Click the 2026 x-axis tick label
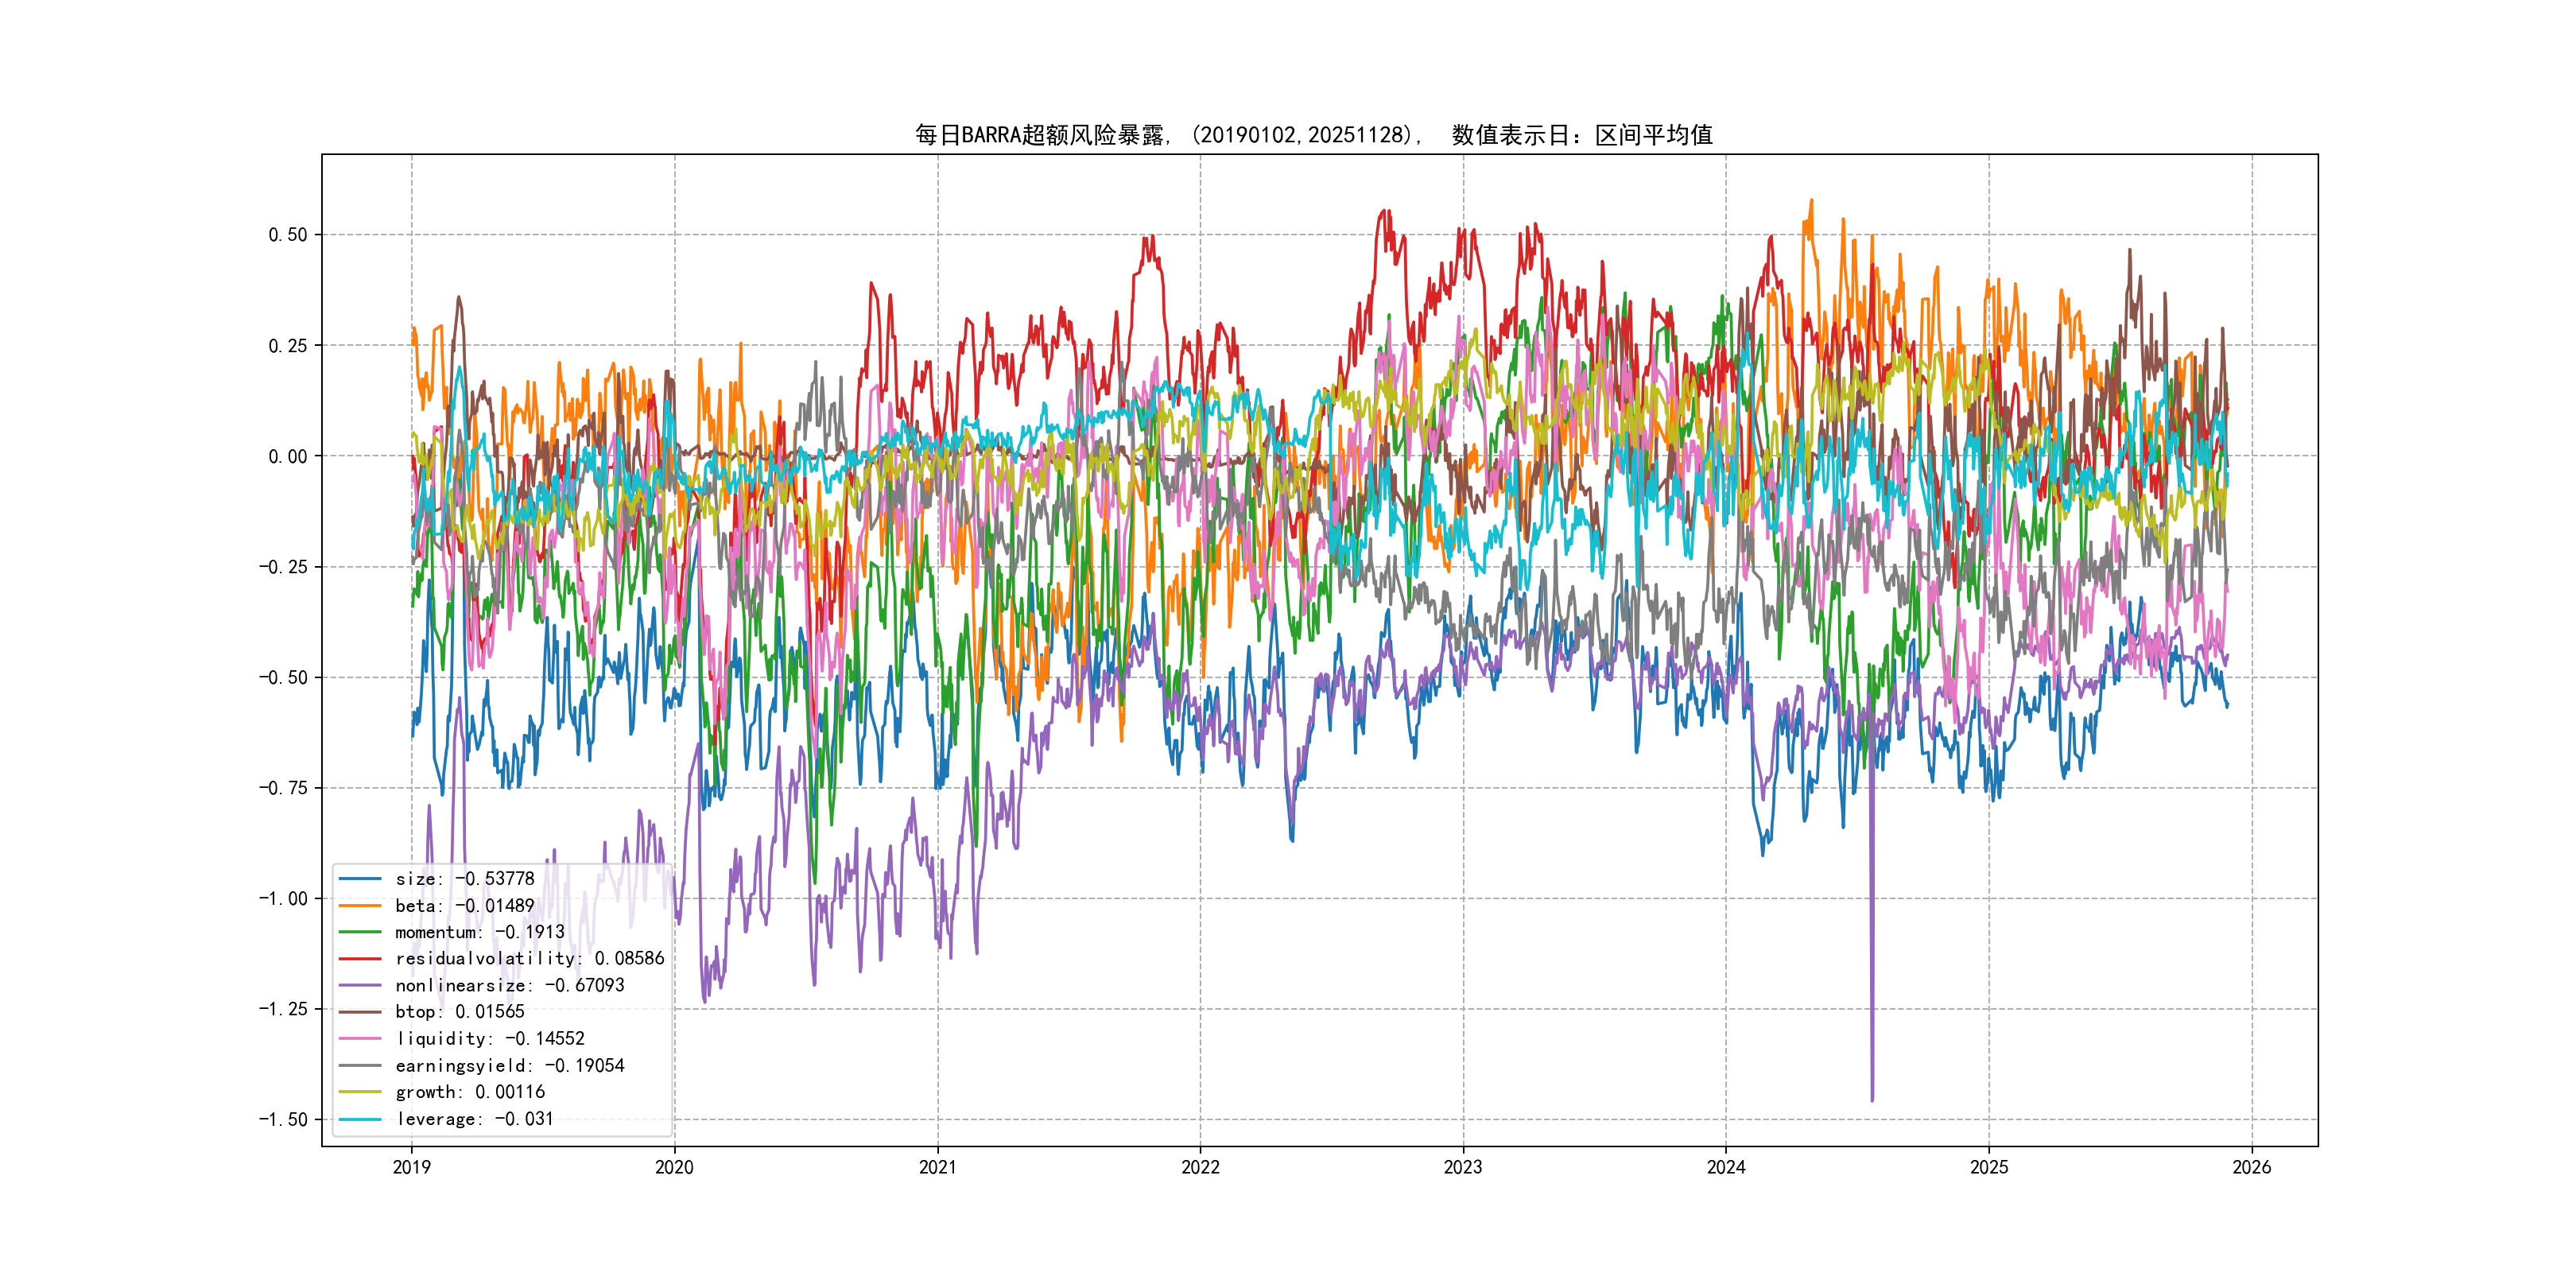Screen dimensions: 2576x1288 pos(2251,1167)
